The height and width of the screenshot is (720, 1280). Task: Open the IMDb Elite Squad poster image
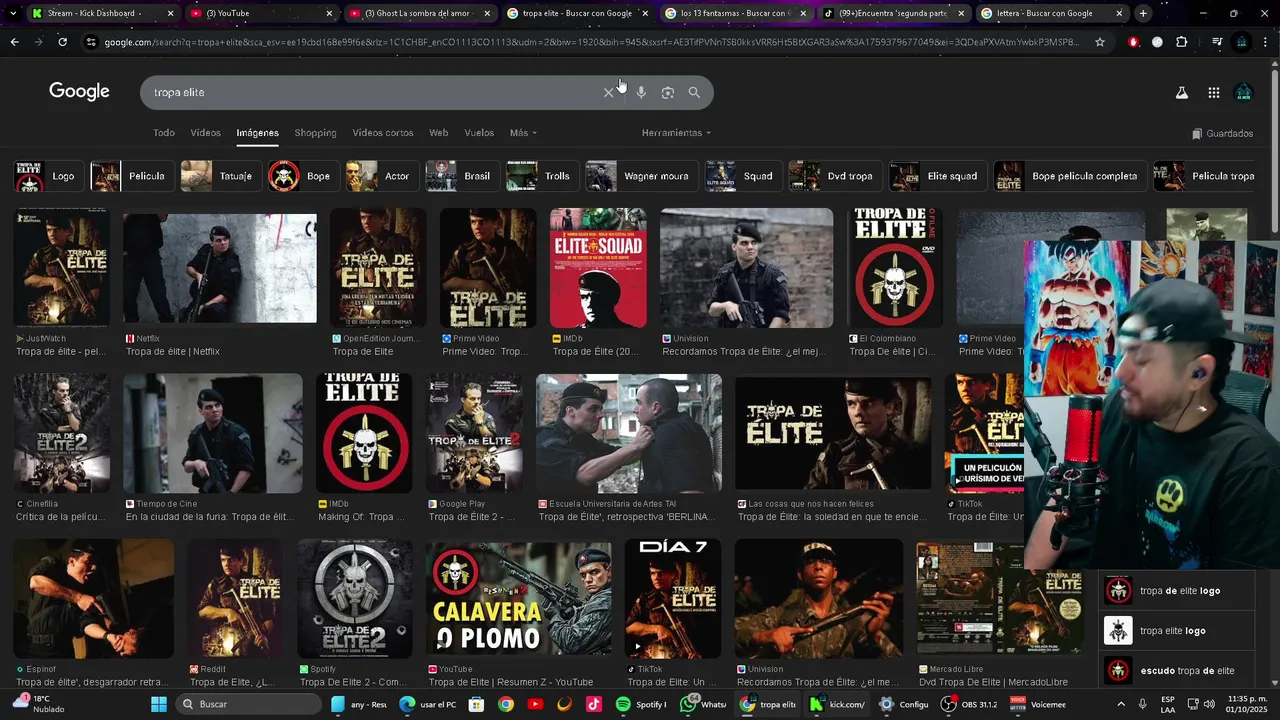click(598, 268)
